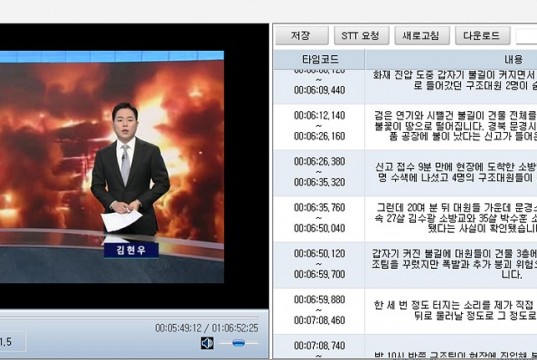Viewport: 537px width, 360px height.
Task: Edit caption starting with 신고 접수 9분
Action: pyautogui.click(x=451, y=172)
